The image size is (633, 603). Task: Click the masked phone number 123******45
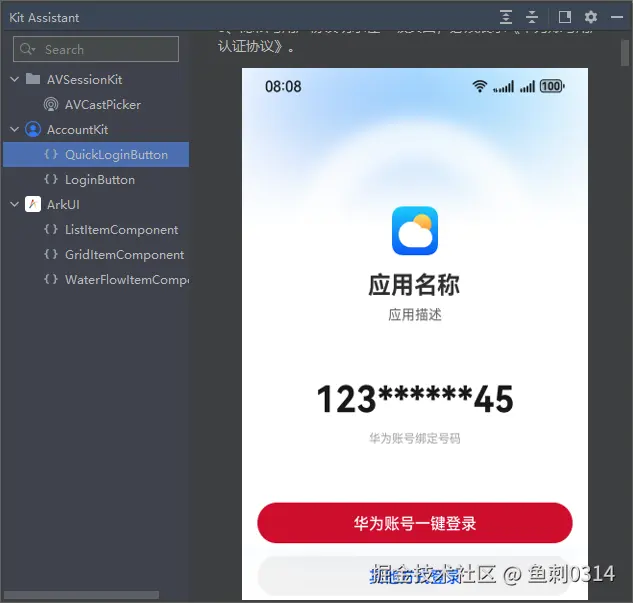(x=415, y=399)
